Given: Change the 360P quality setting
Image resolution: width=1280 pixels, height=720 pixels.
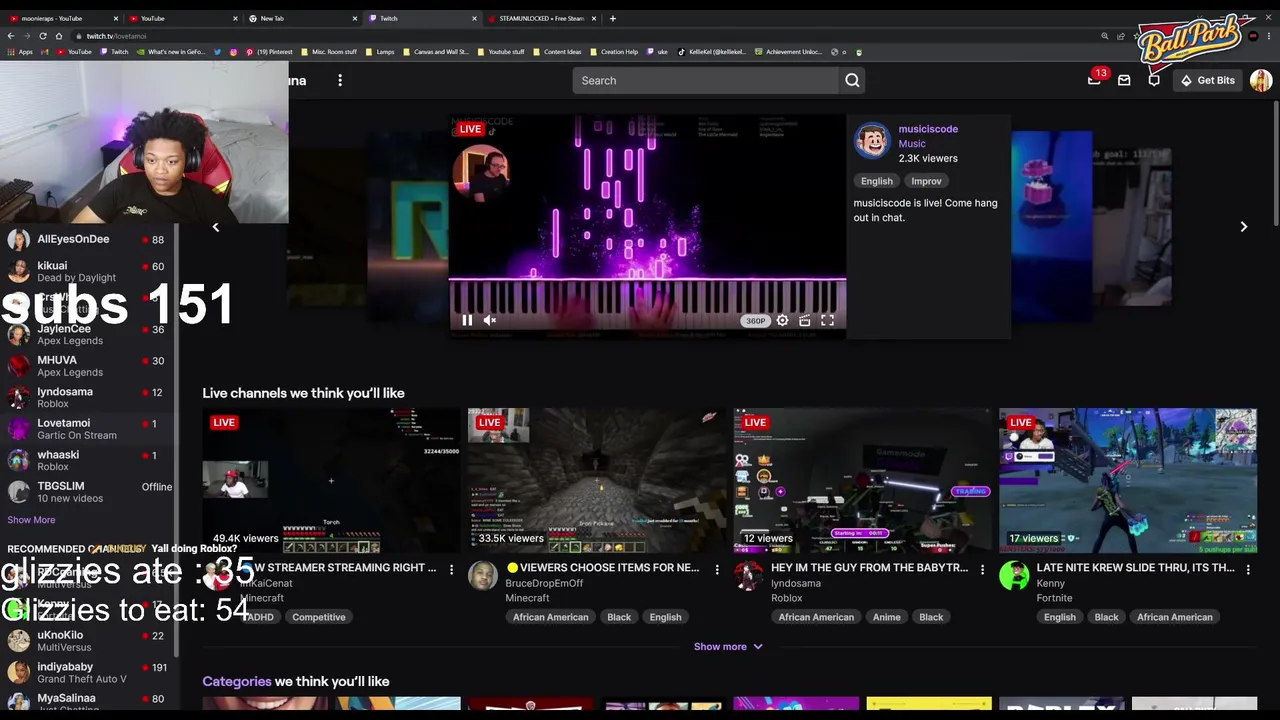Looking at the screenshot, I should [755, 321].
